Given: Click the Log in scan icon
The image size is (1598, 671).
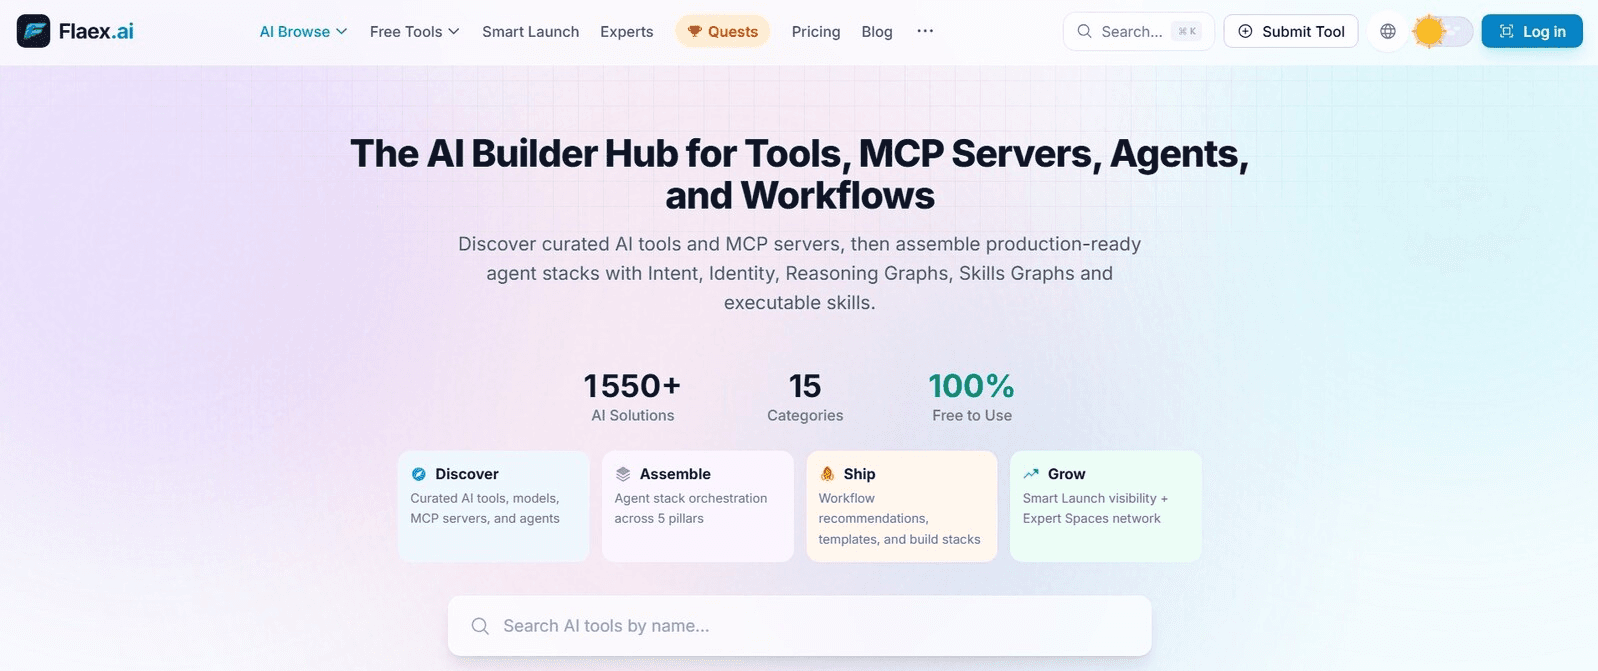Looking at the screenshot, I should 1506,31.
